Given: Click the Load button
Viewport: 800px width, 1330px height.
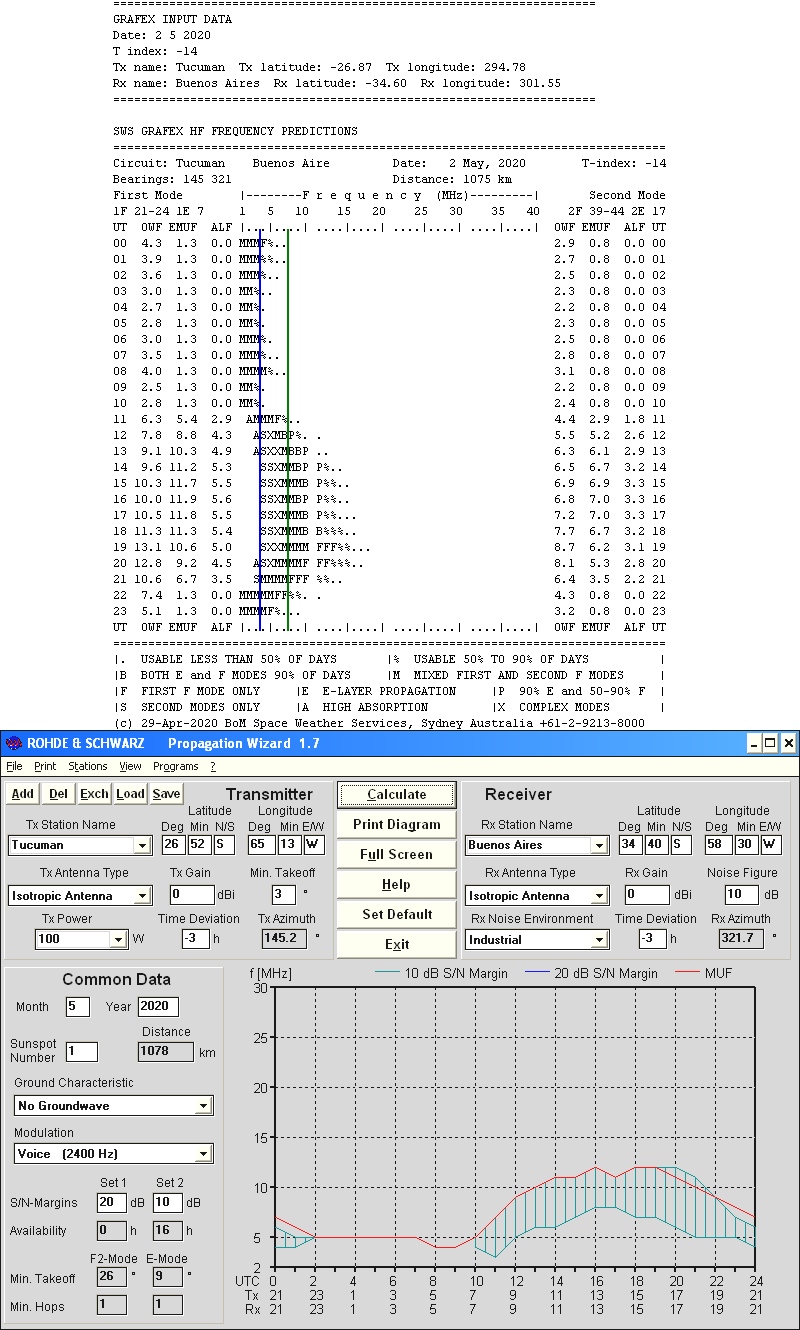Looking at the screenshot, I should 131,794.
